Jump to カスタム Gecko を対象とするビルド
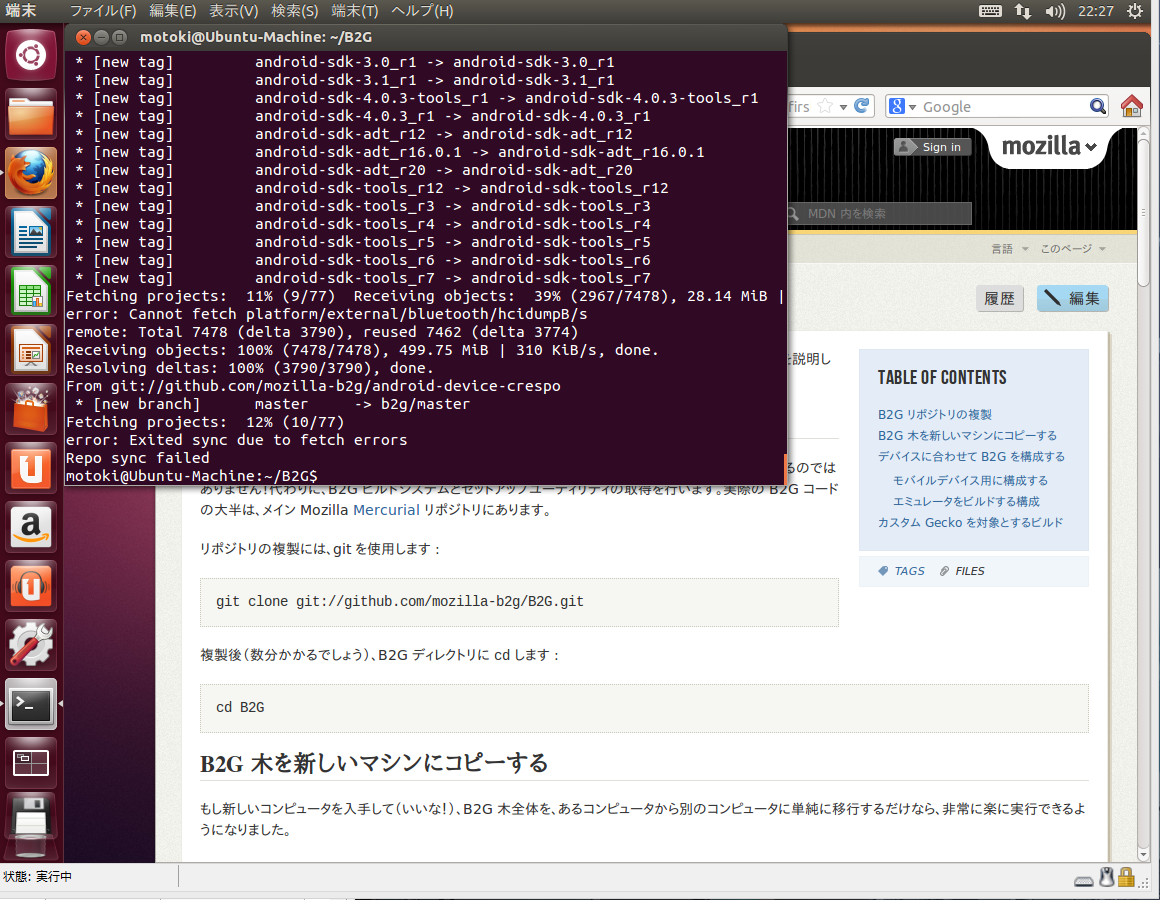Screen dimensions: 1160x900 click(970, 522)
